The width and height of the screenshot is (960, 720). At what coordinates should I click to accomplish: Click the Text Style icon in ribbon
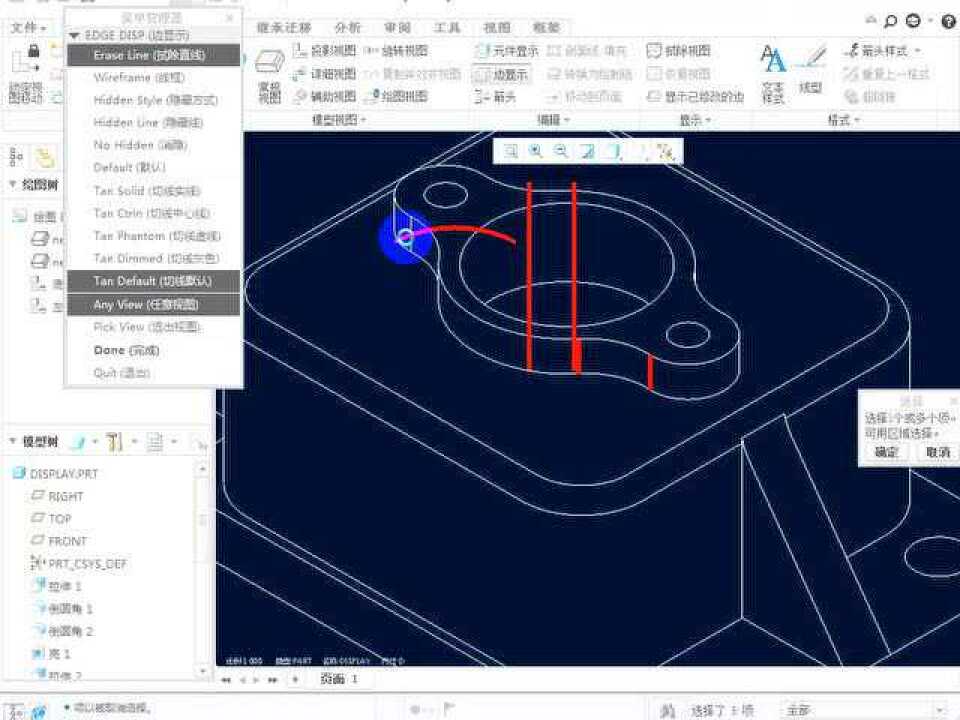[x=773, y=70]
